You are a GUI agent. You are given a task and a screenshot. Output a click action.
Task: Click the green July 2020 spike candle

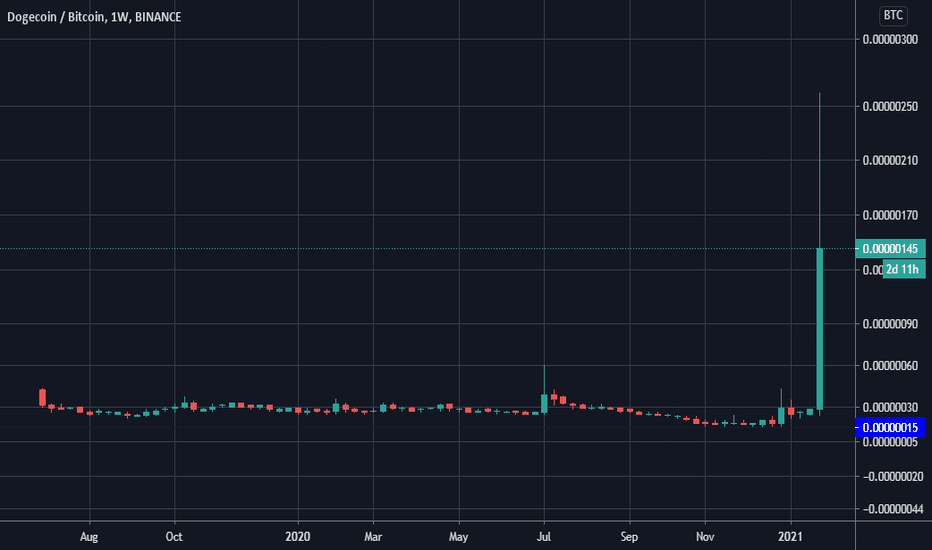544,404
